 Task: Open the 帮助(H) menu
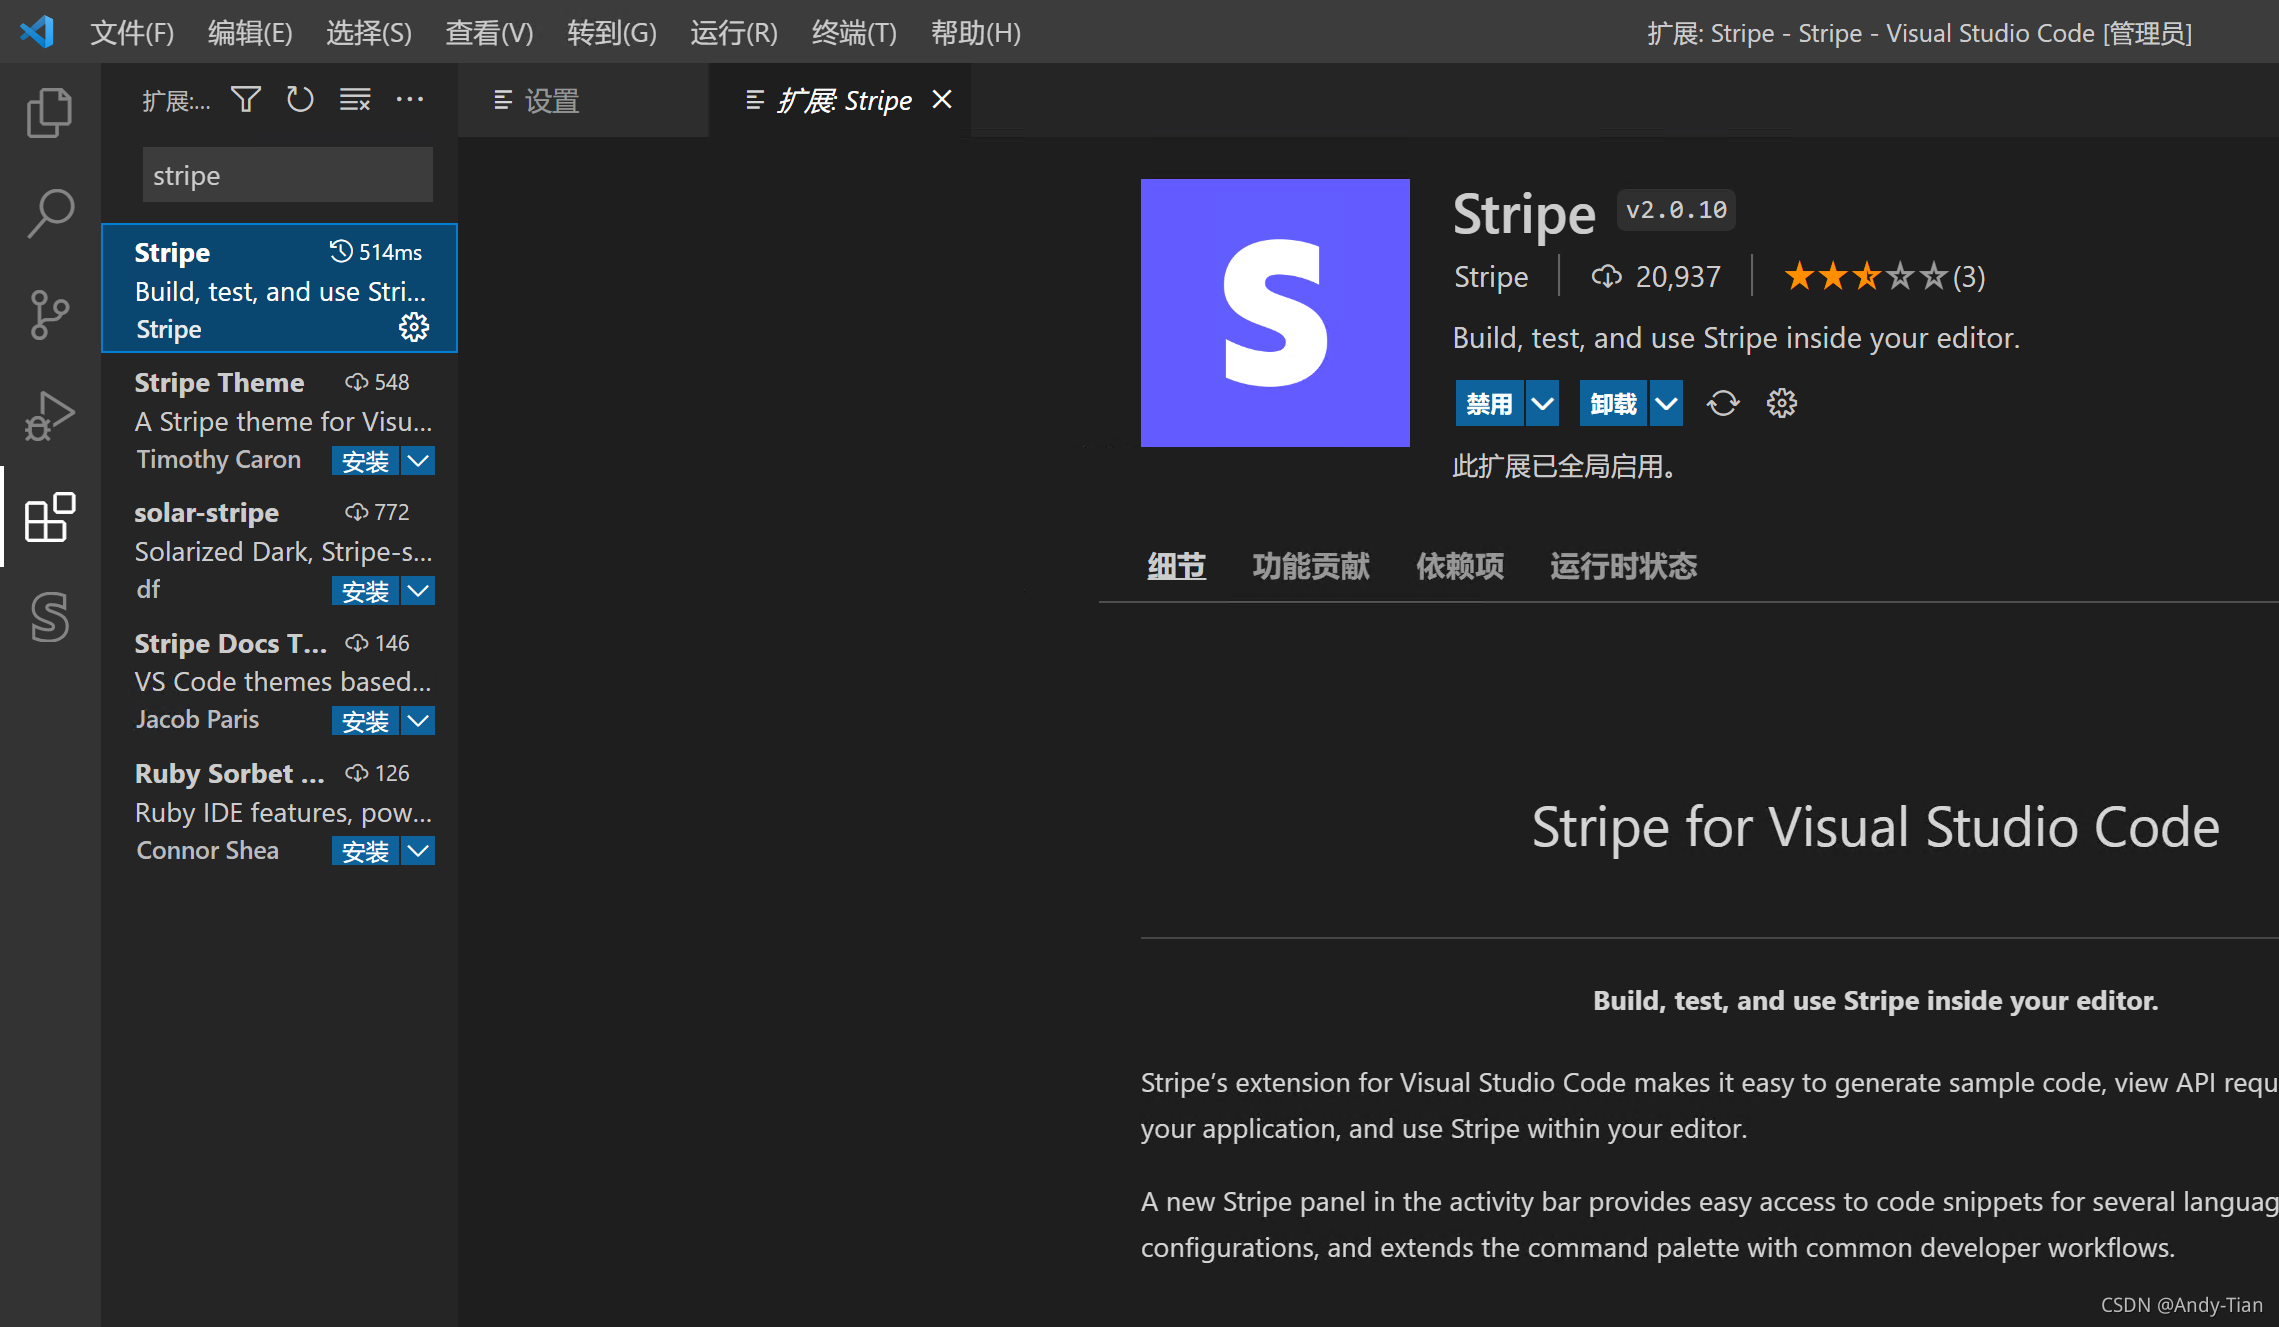point(976,33)
